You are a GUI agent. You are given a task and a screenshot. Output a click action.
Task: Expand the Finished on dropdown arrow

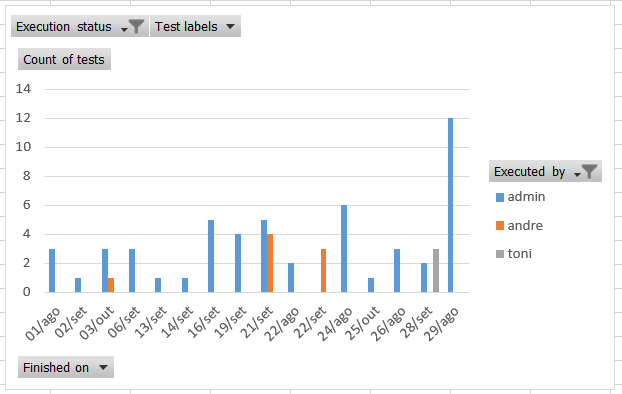[x=103, y=367]
